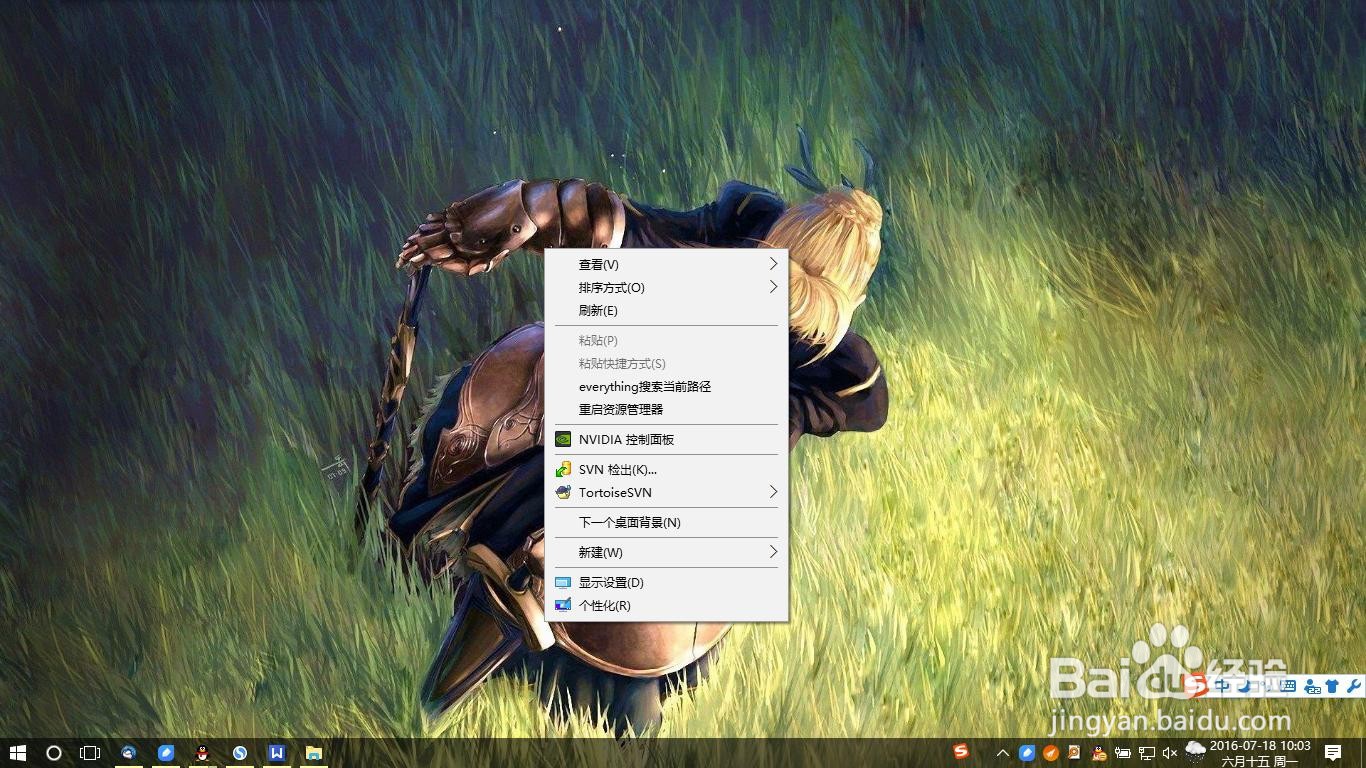
Task: Unmute the muted volume speaker icon
Action: click(1170, 753)
